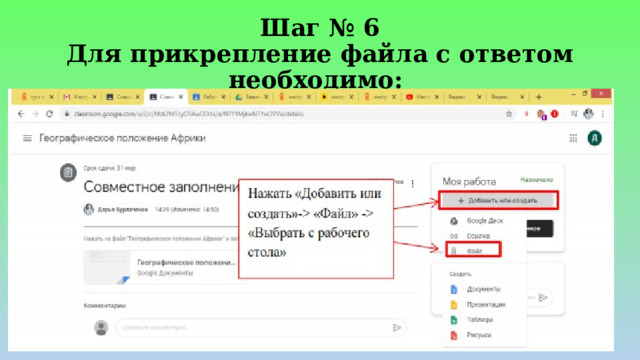Click the 'Создать' header in the menu

click(x=460, y=274)
